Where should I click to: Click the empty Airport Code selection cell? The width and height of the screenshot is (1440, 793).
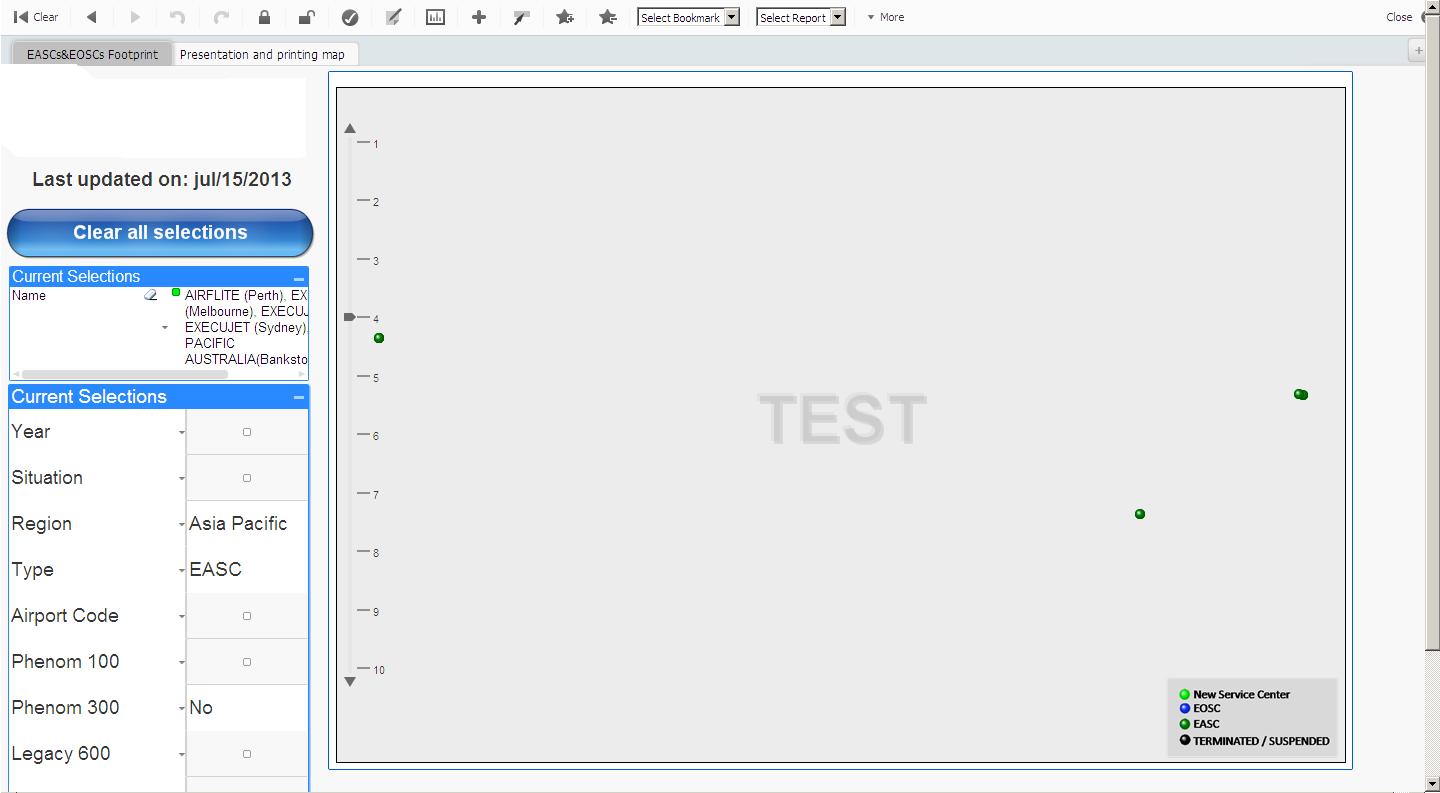tap(247, 616)
